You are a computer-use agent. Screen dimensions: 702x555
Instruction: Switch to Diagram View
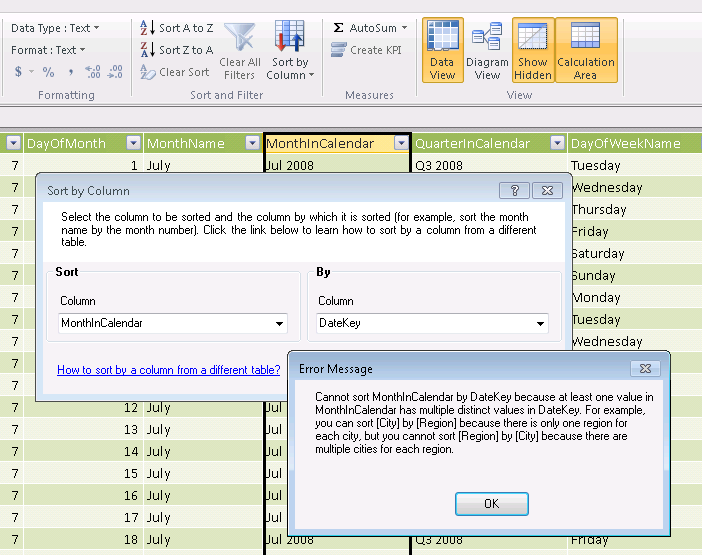487,50
